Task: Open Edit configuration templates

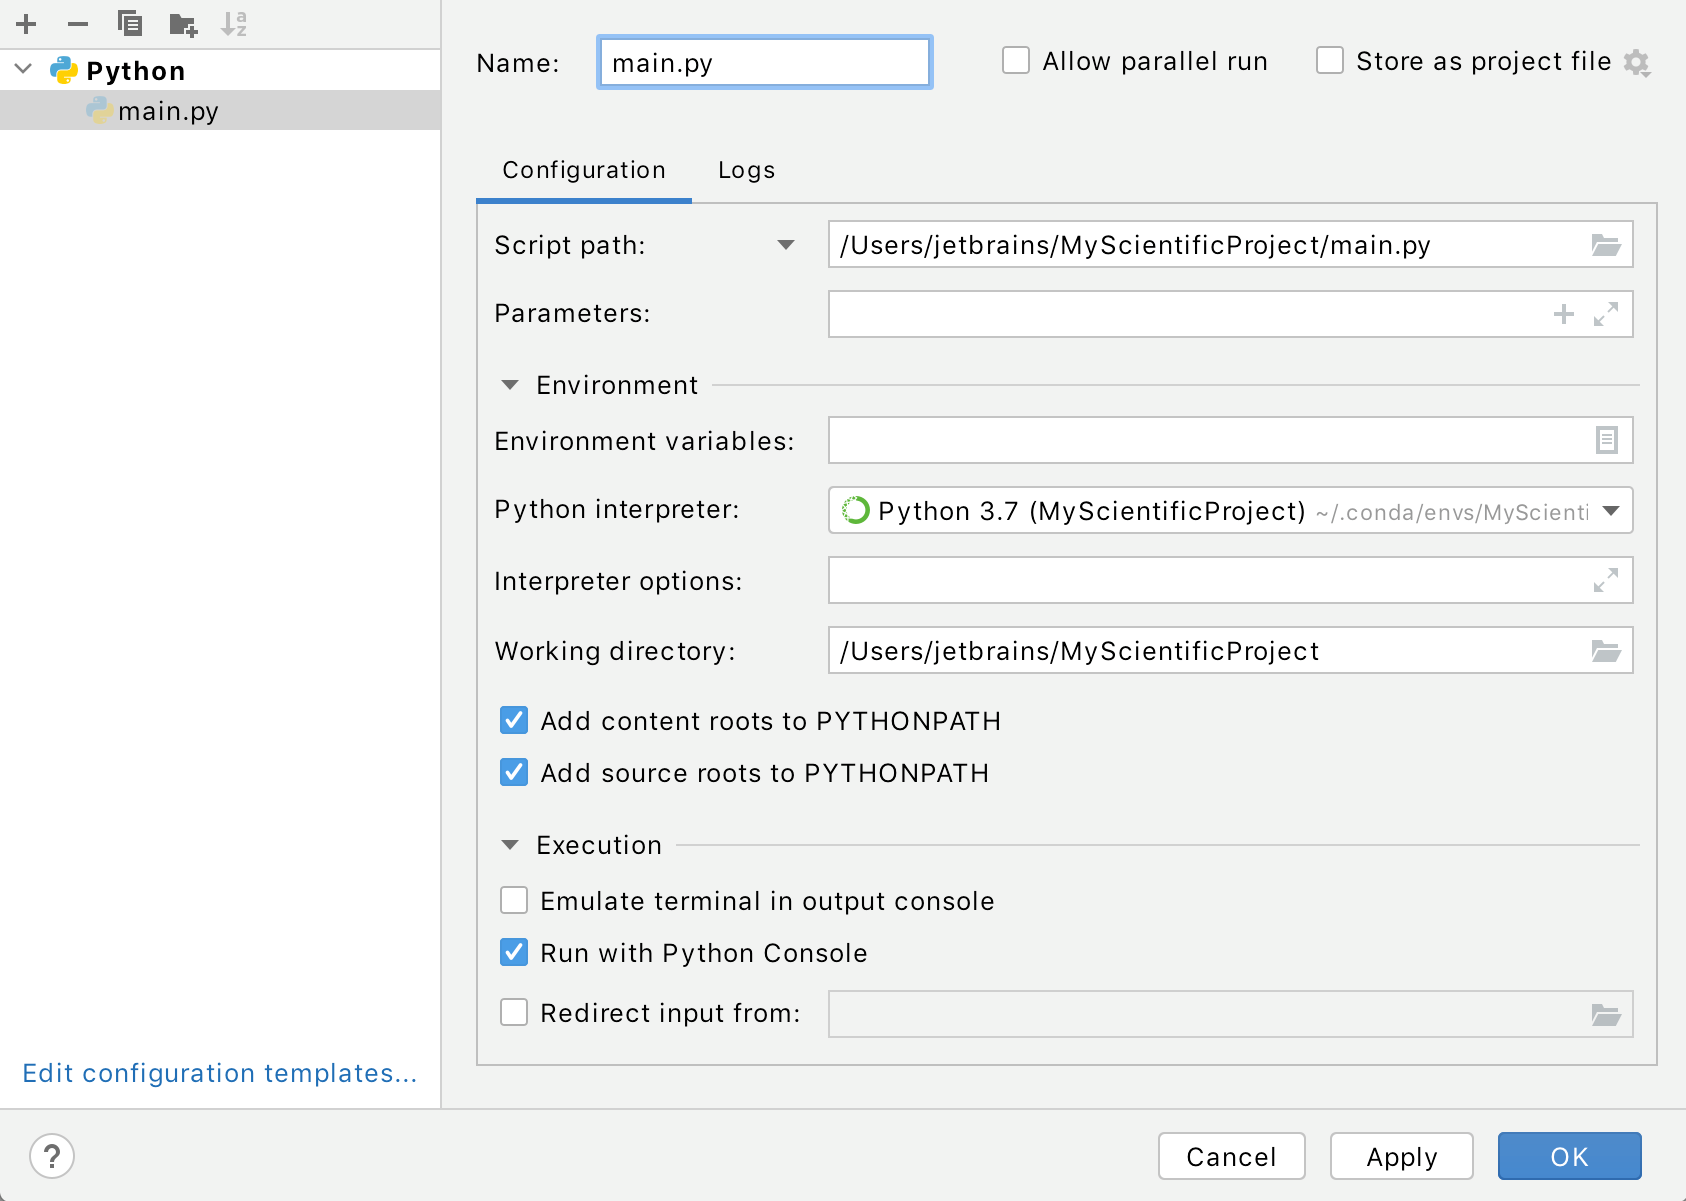Action: pyautogui.click(x=219, y=1073)
